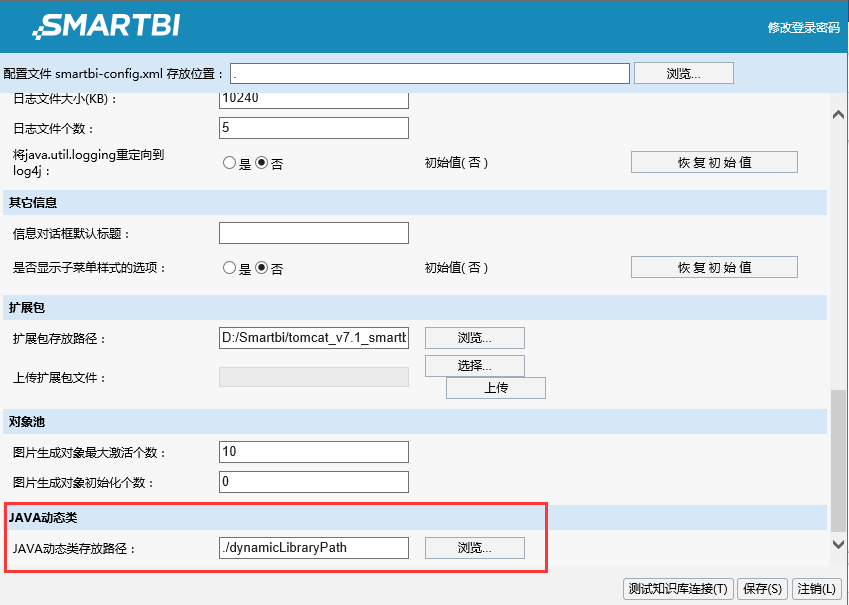Click the 图片生成对象最大激活个数 input field
Screen dimensions: 849x605
314,452
